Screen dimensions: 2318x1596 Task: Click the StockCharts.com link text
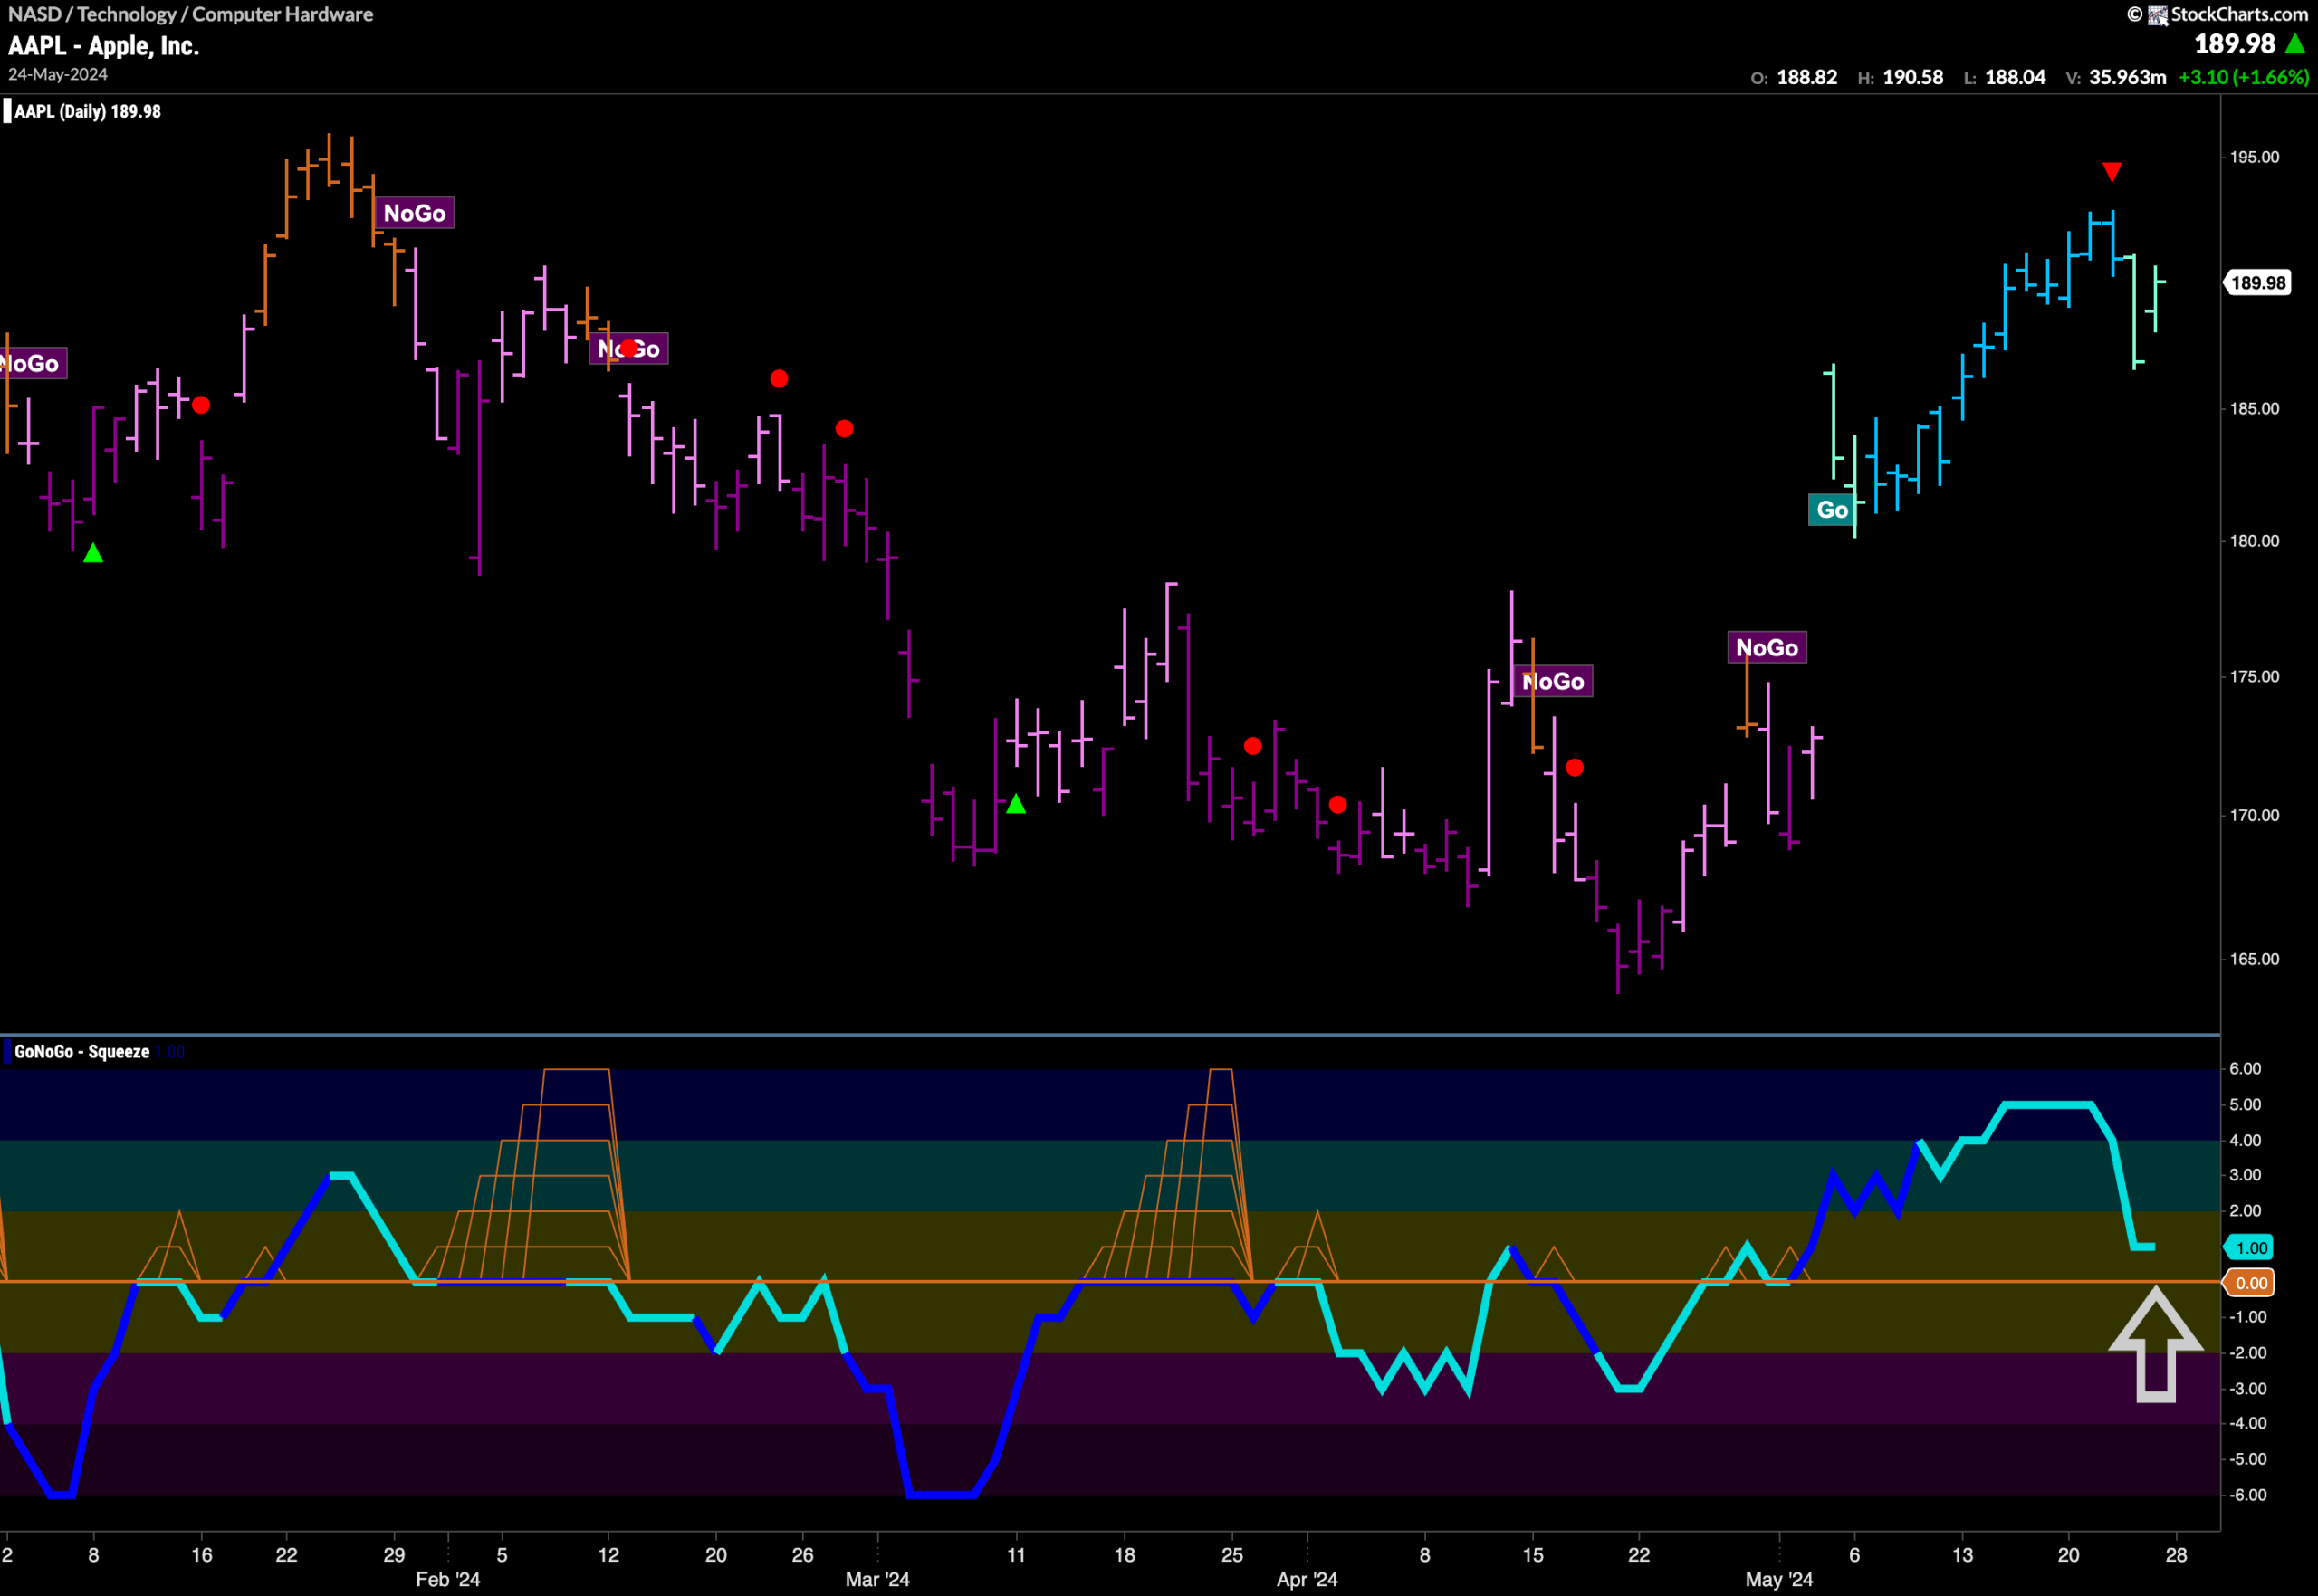click(2240, 15)
